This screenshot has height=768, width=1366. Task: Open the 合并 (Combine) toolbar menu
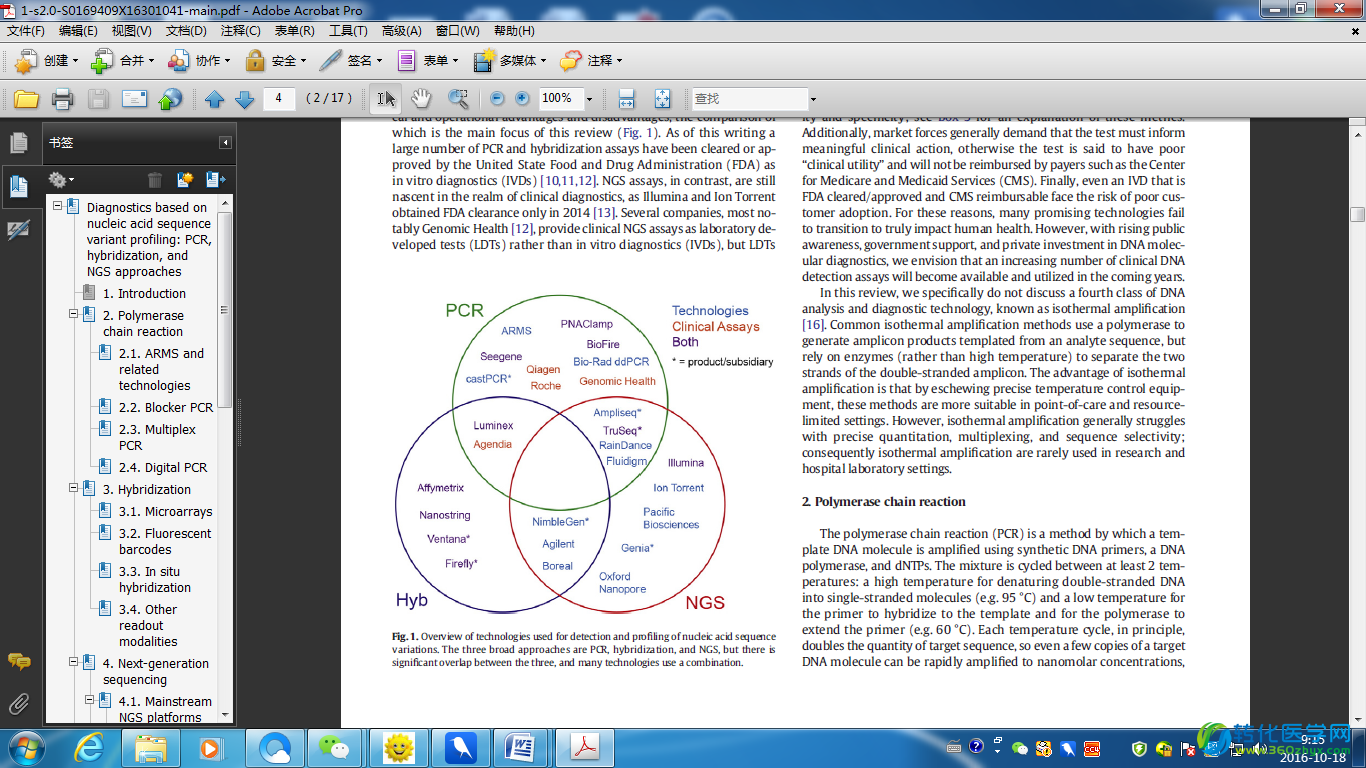tap(123, 61)
